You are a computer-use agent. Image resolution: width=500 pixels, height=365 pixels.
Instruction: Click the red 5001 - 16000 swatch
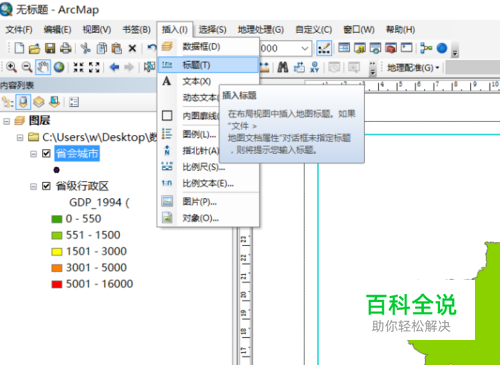click(x=57, y=284)
